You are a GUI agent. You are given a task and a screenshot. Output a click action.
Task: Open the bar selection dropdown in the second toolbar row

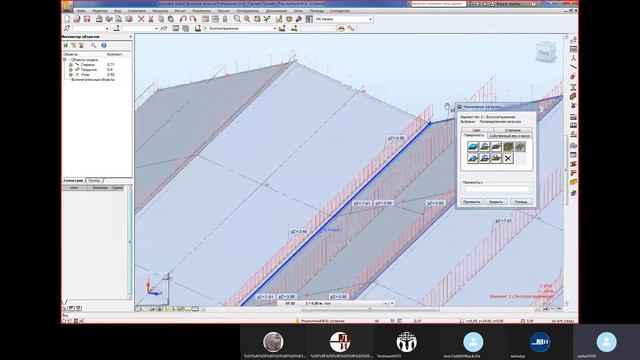click(x=156, y=29)
